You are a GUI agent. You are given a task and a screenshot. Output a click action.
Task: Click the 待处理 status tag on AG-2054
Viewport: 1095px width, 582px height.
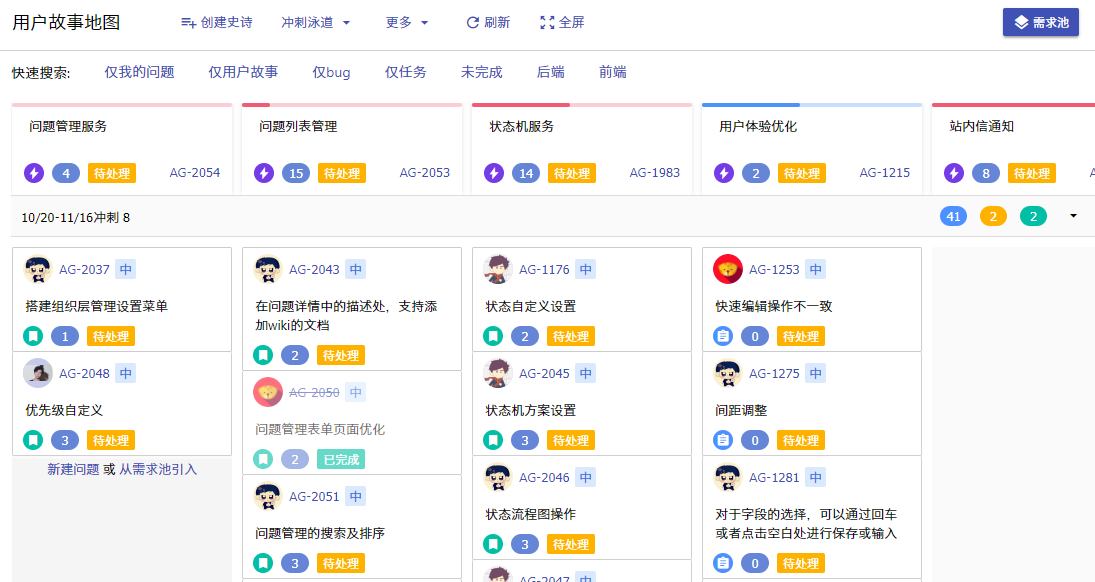click(x=111, y=173)
